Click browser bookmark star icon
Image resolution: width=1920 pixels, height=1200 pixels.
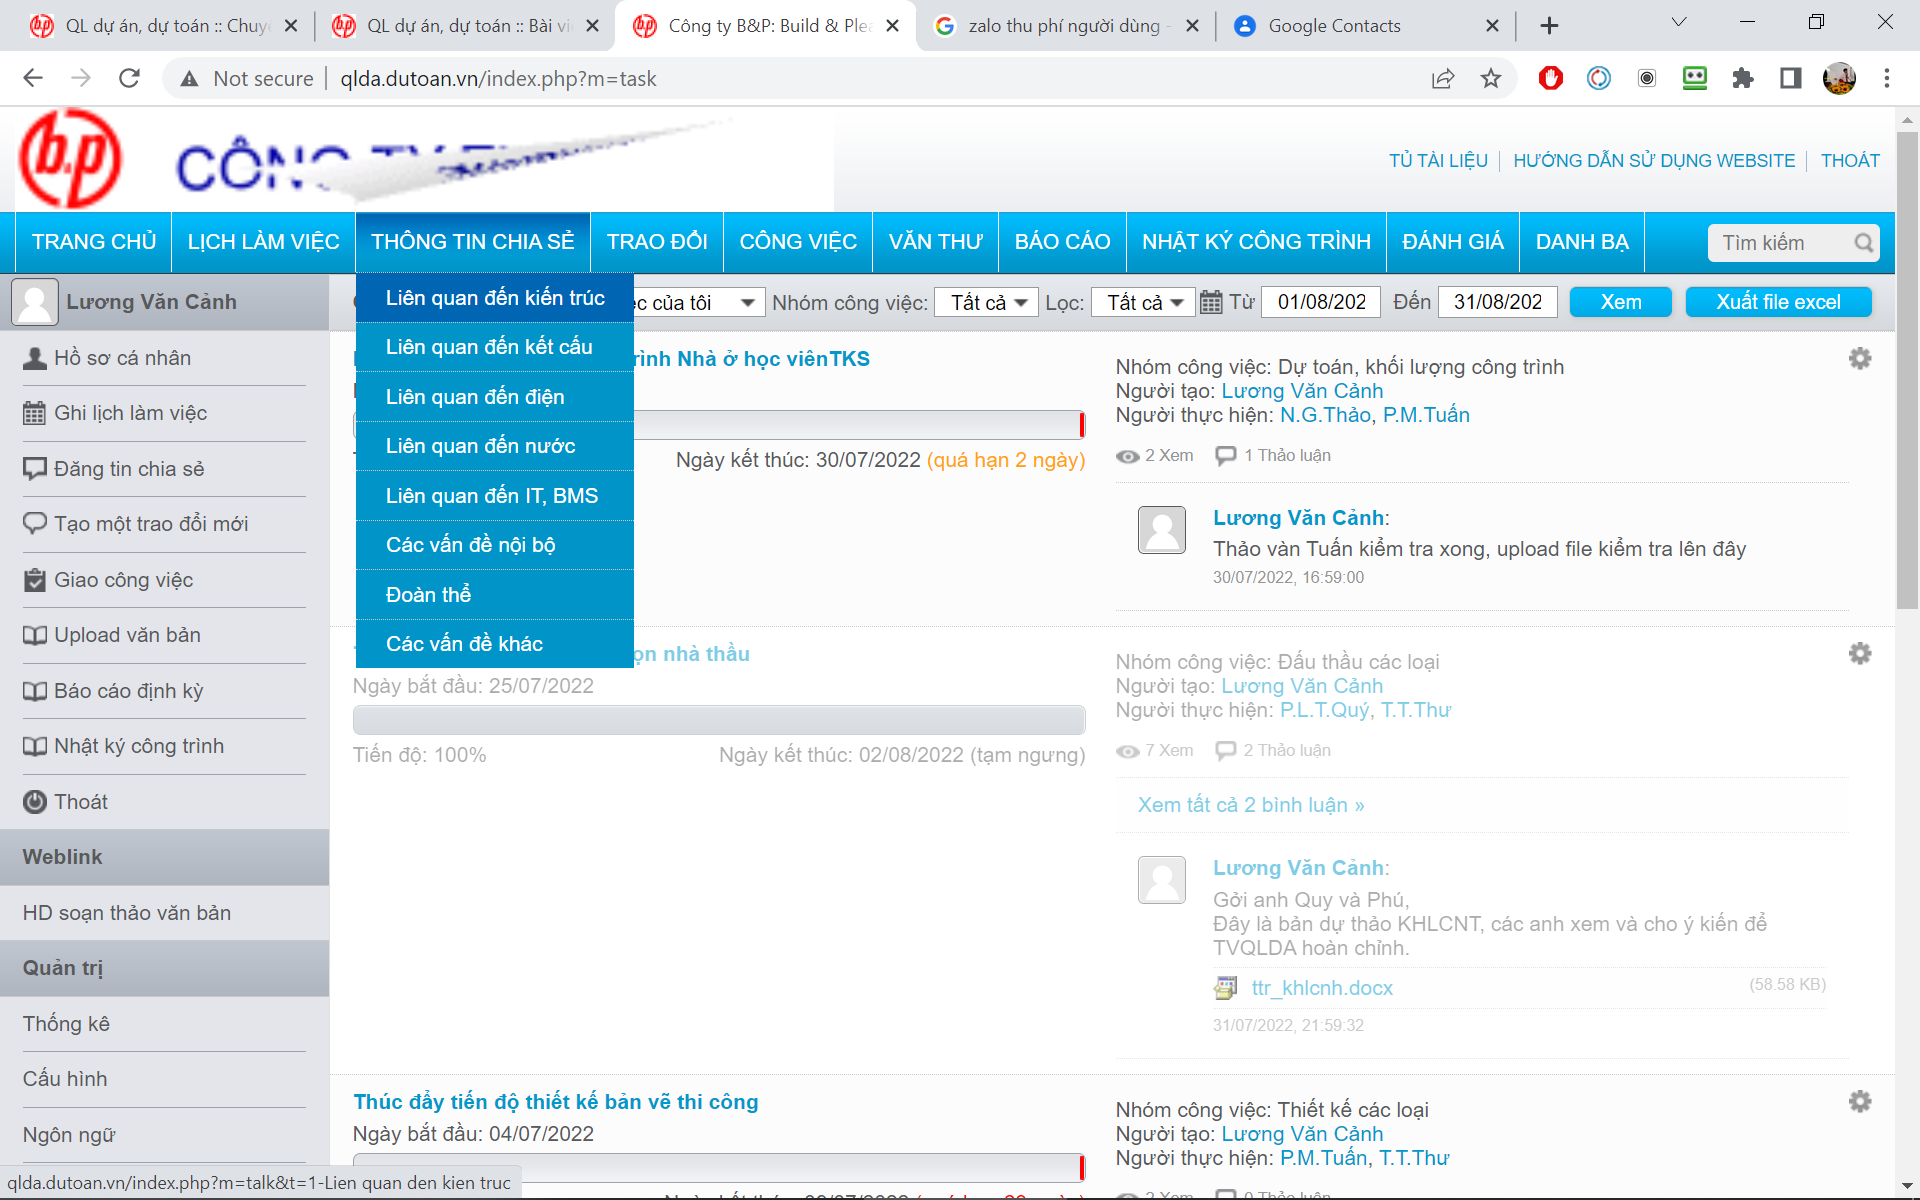tap(1491, 79)
